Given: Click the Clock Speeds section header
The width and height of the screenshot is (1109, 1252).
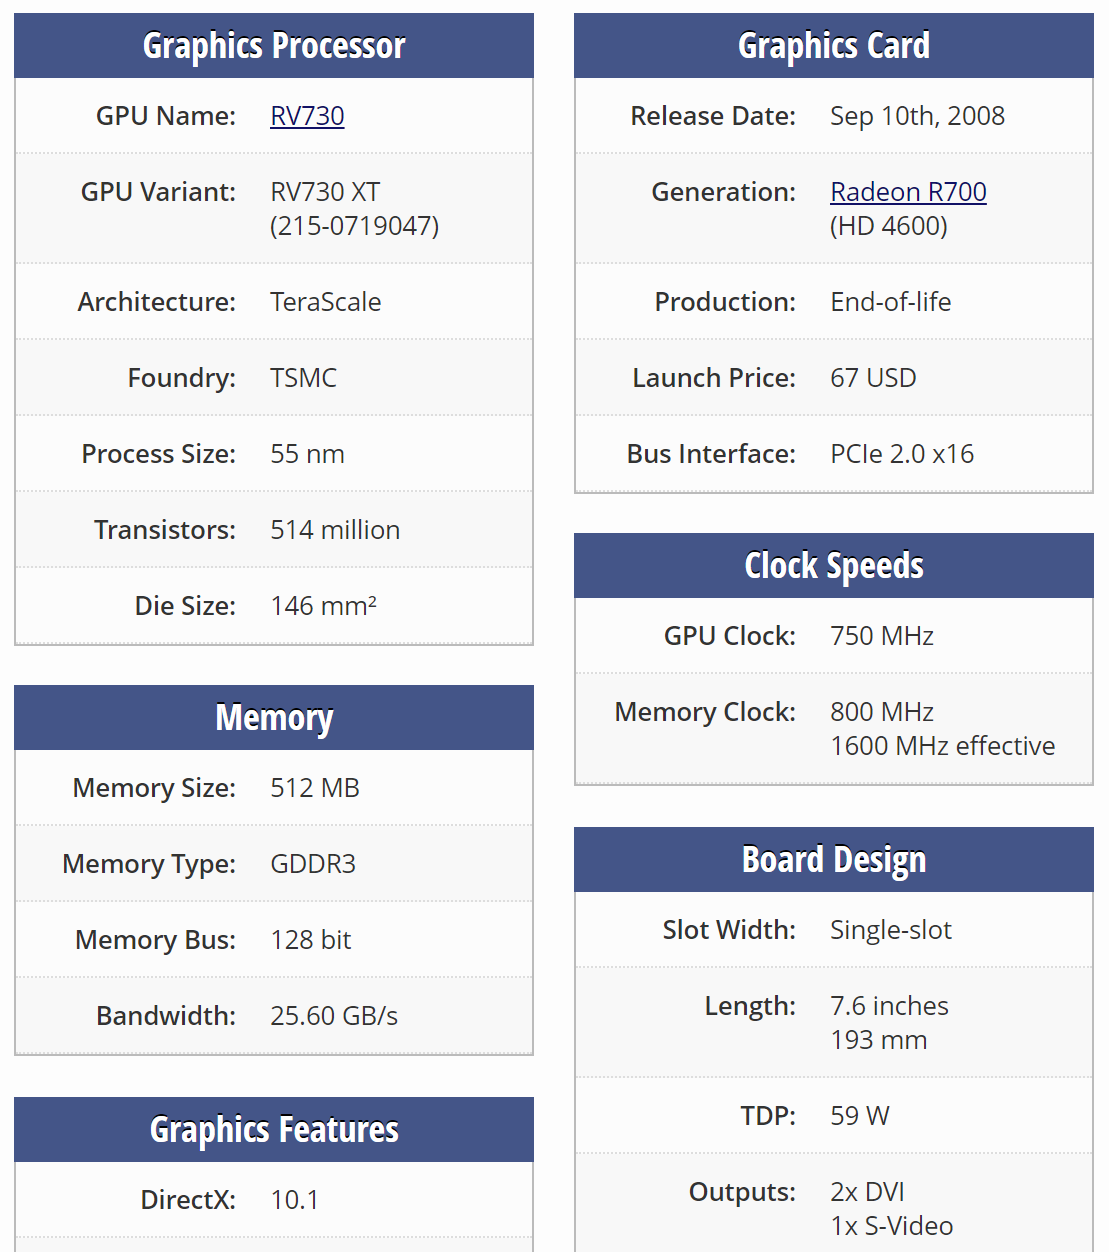Looking at the screenshot, I should tap(833, 566).
